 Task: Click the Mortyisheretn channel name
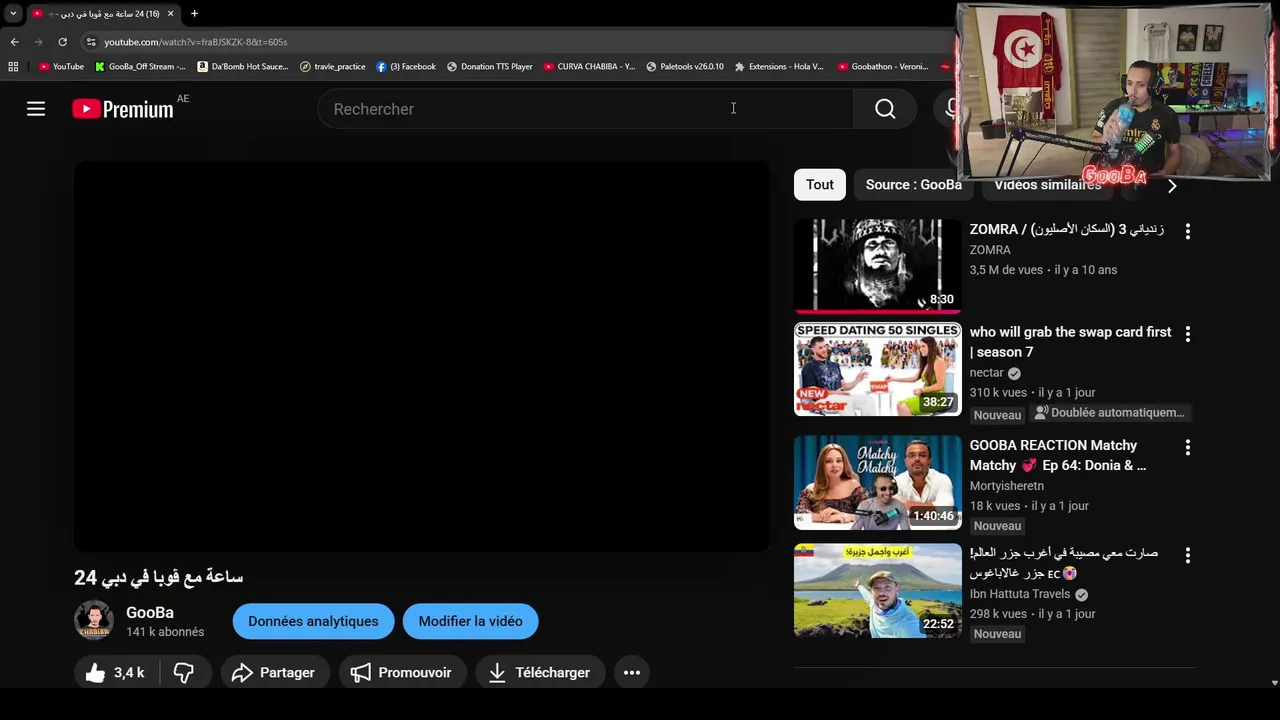pos(1006,486)
